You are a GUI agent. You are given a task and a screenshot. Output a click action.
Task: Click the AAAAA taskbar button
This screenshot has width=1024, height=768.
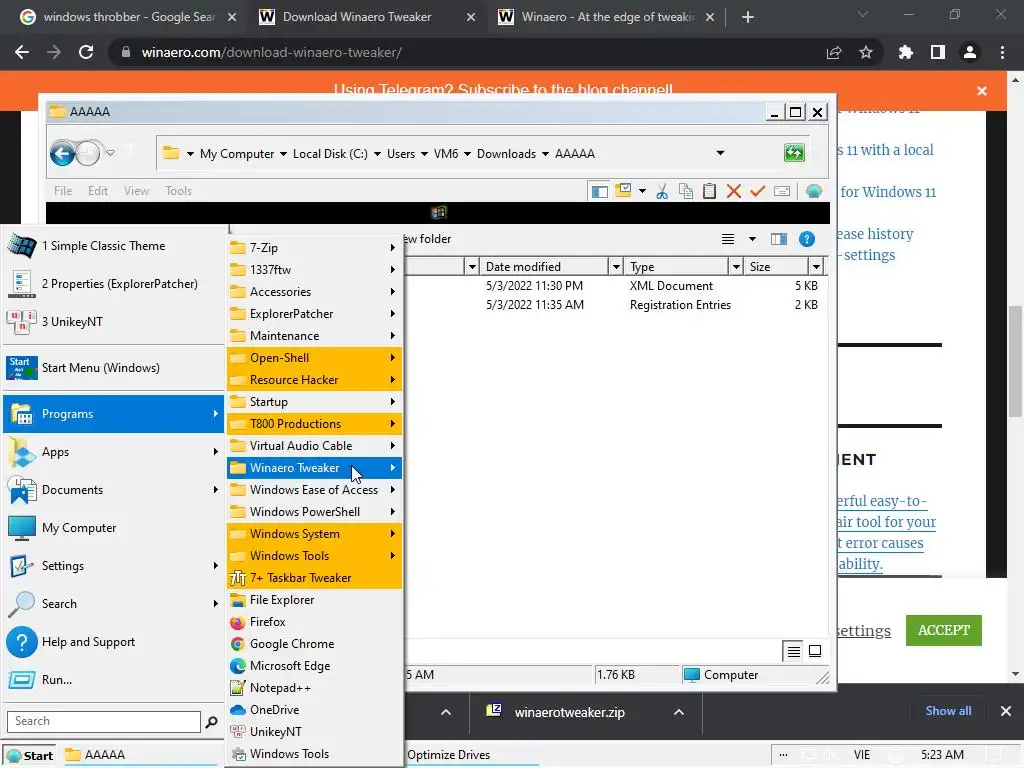click(x=138, y=755)
